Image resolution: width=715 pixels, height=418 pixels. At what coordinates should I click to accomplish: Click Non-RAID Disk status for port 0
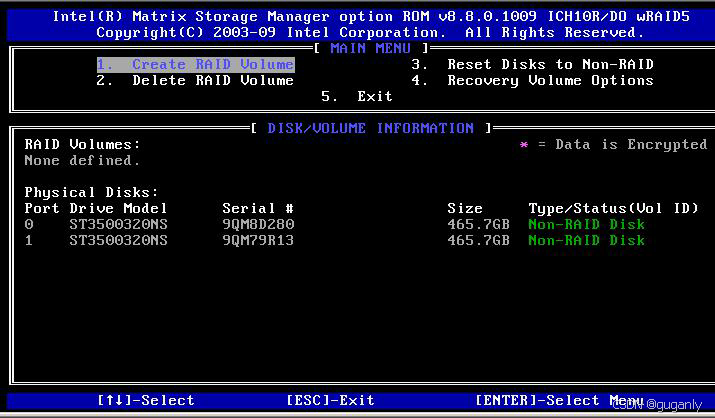coord(586,224)
